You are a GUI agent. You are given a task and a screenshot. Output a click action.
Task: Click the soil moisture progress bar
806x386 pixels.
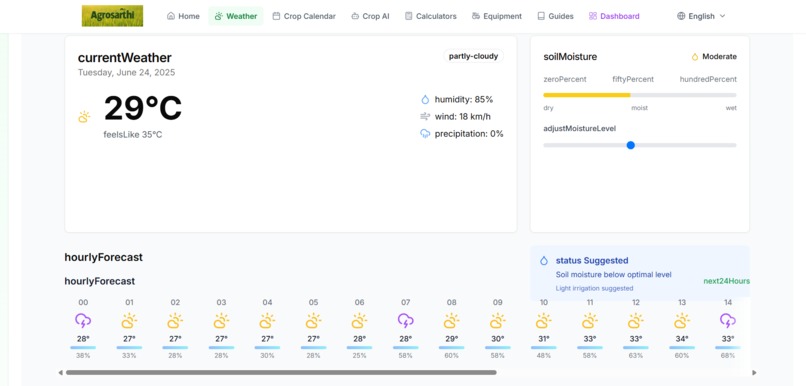click(639, 95)
